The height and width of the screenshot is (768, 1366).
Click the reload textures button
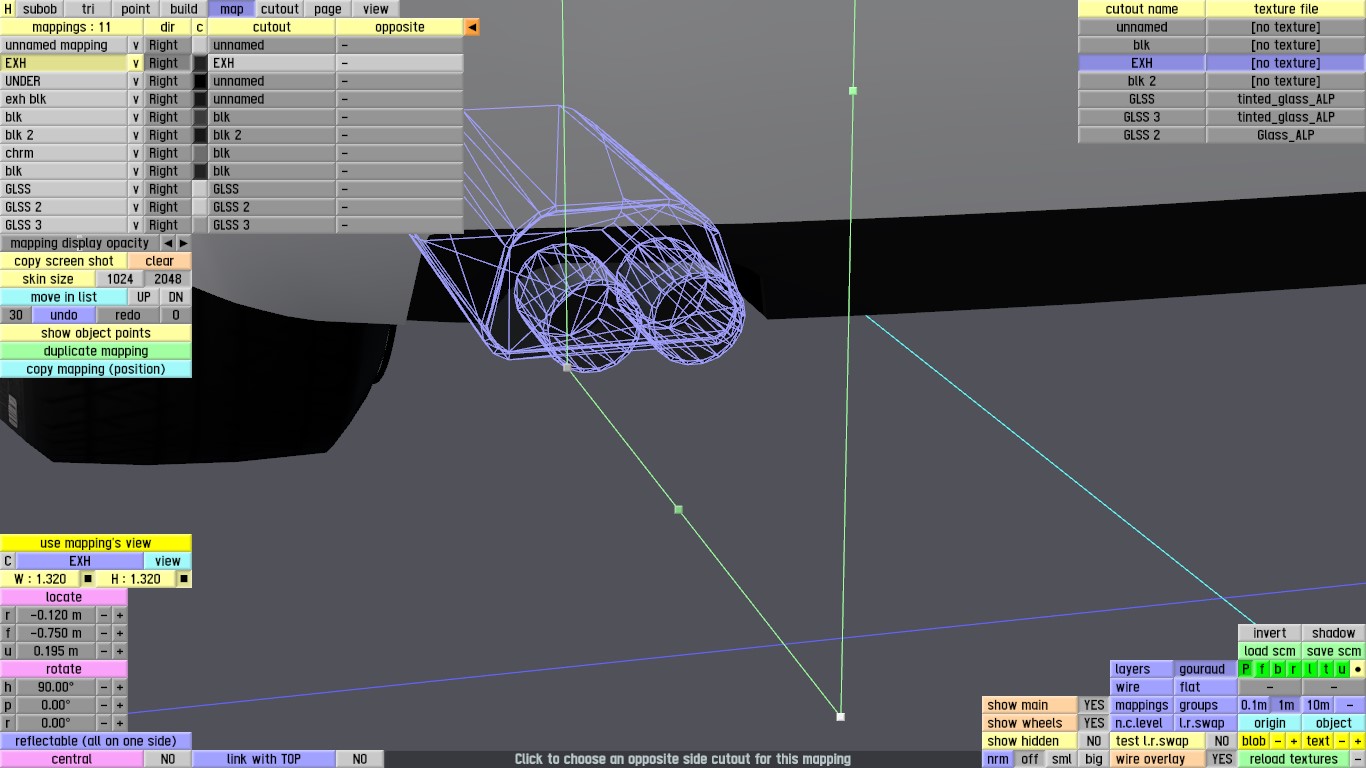[x=1294, y=759]
